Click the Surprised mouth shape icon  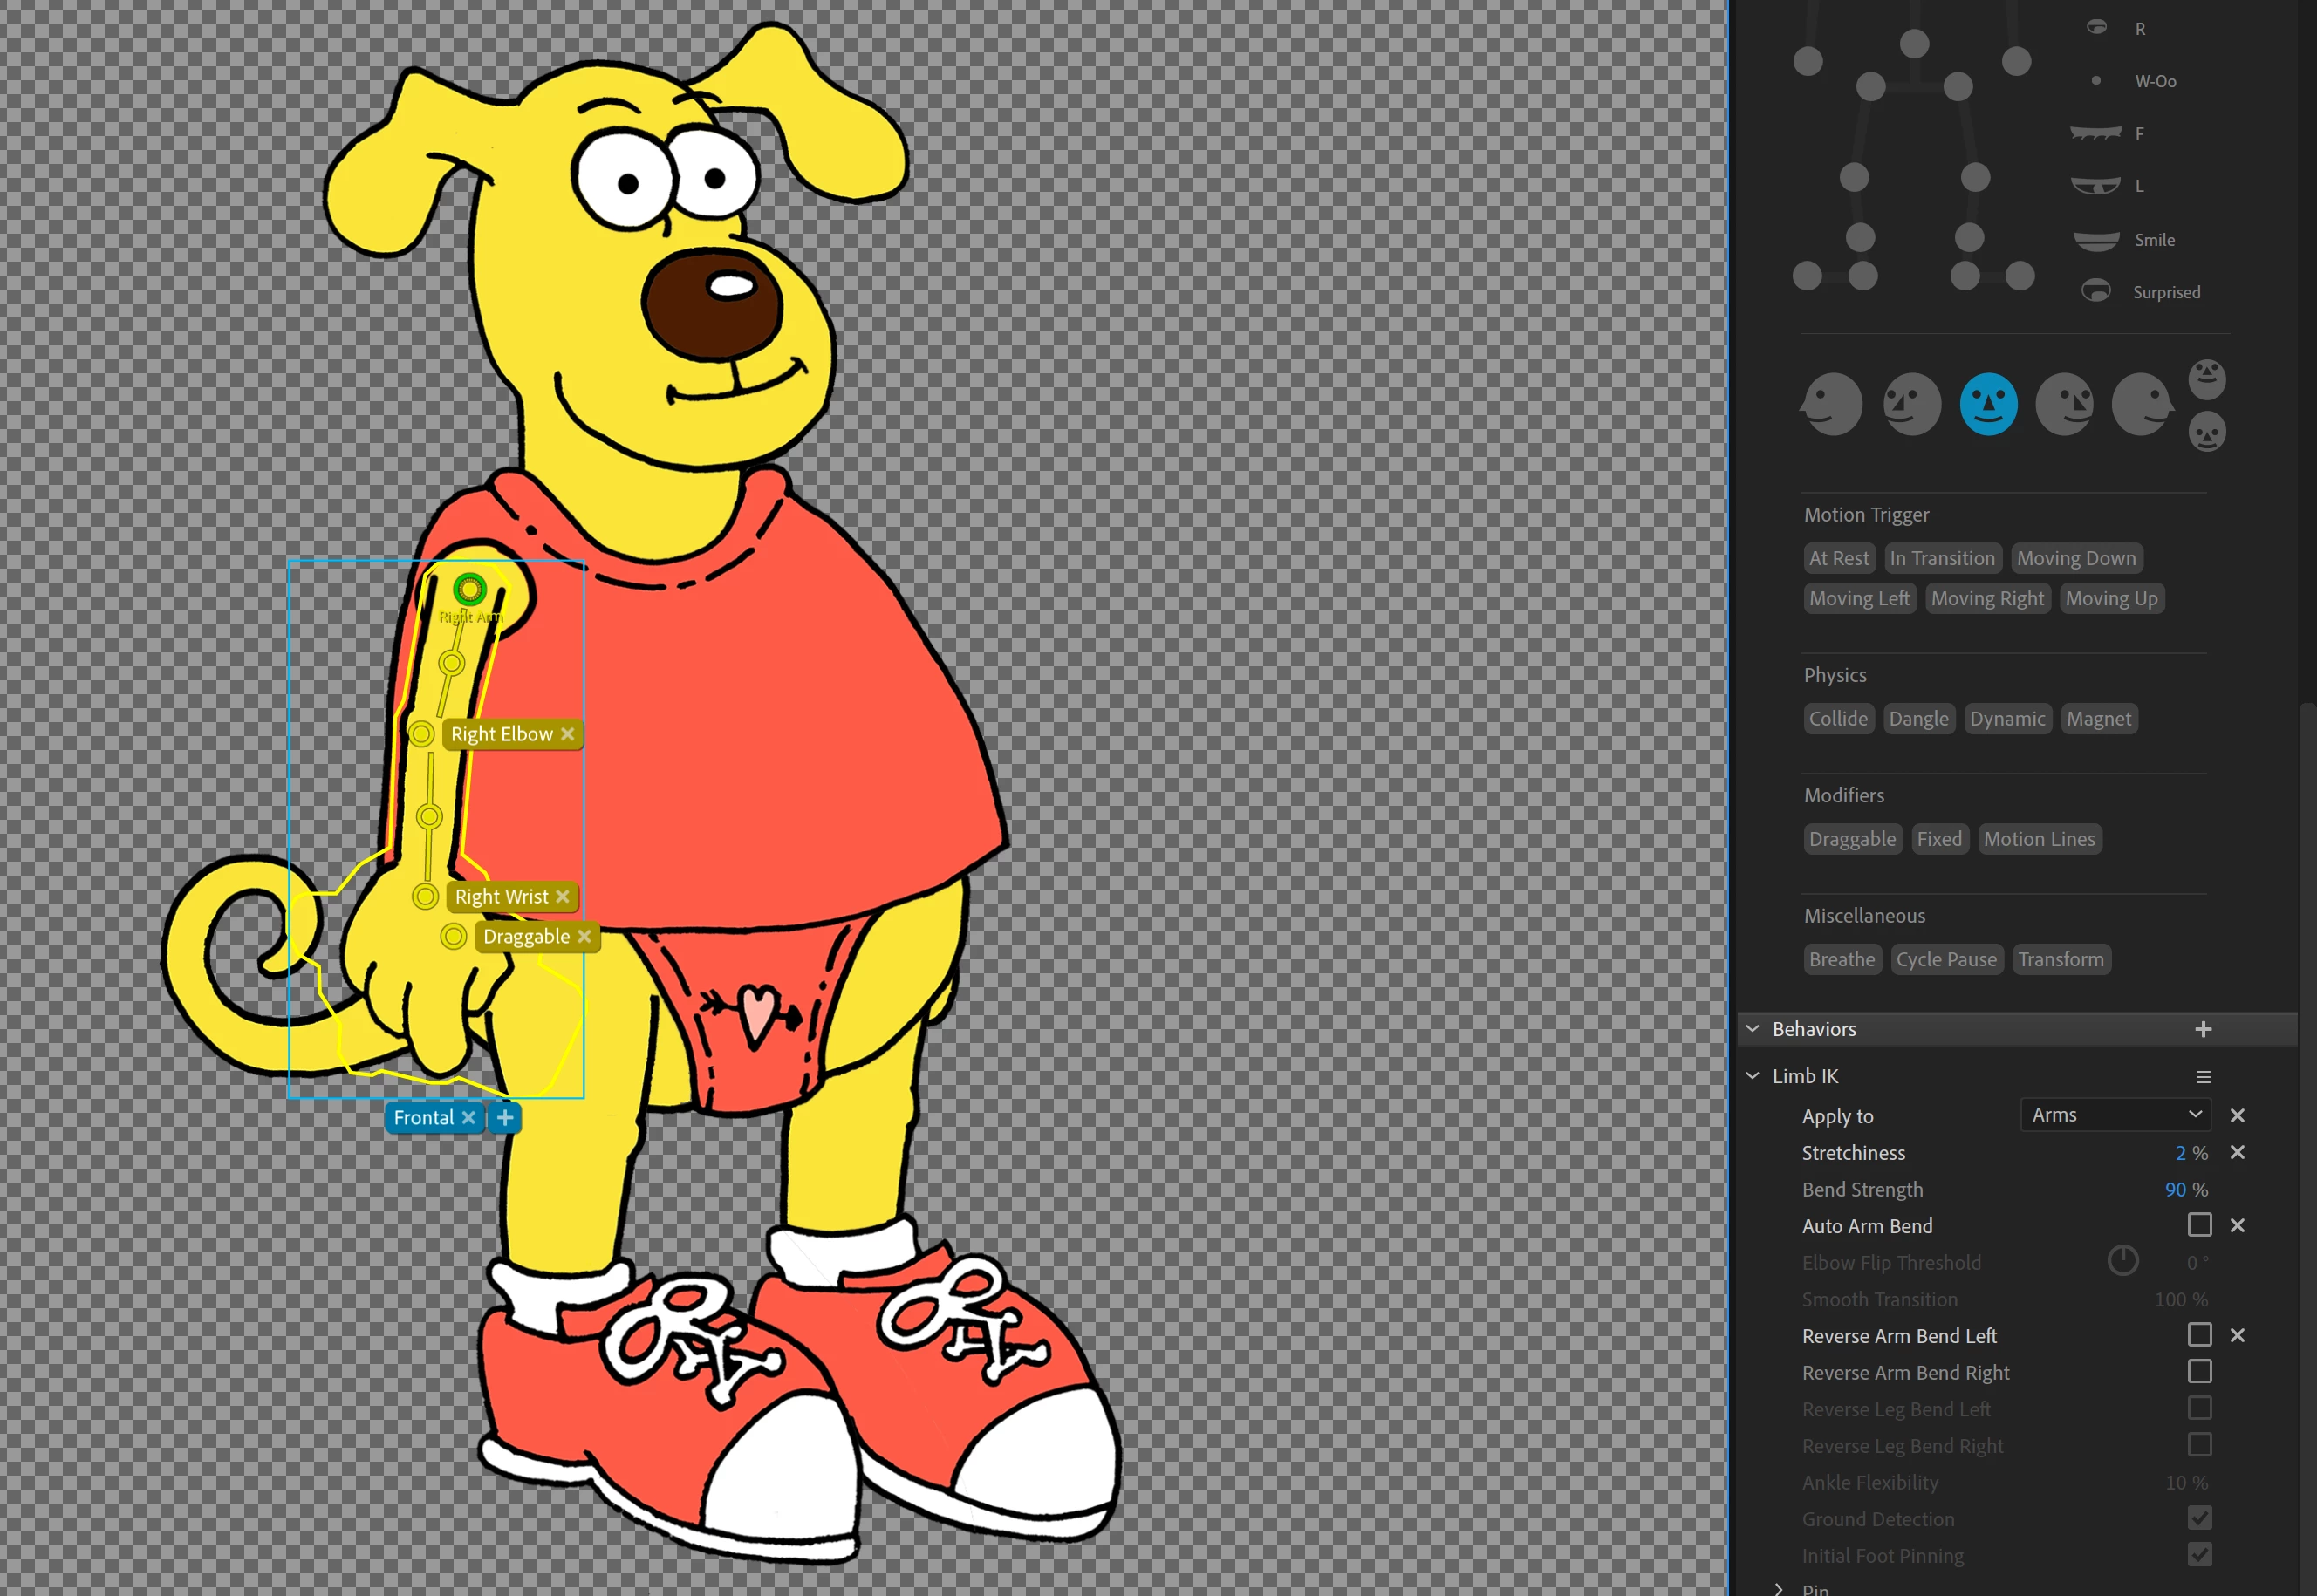coord(2095,291)
